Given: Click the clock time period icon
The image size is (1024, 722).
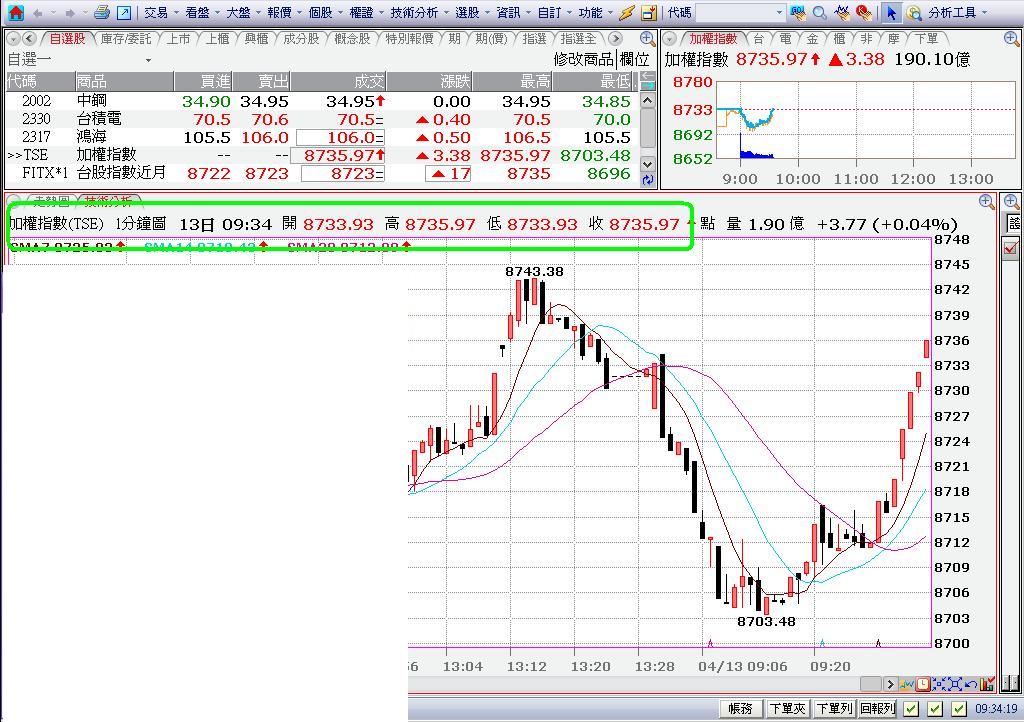Looking at the screenshot, I should [923, 684].
